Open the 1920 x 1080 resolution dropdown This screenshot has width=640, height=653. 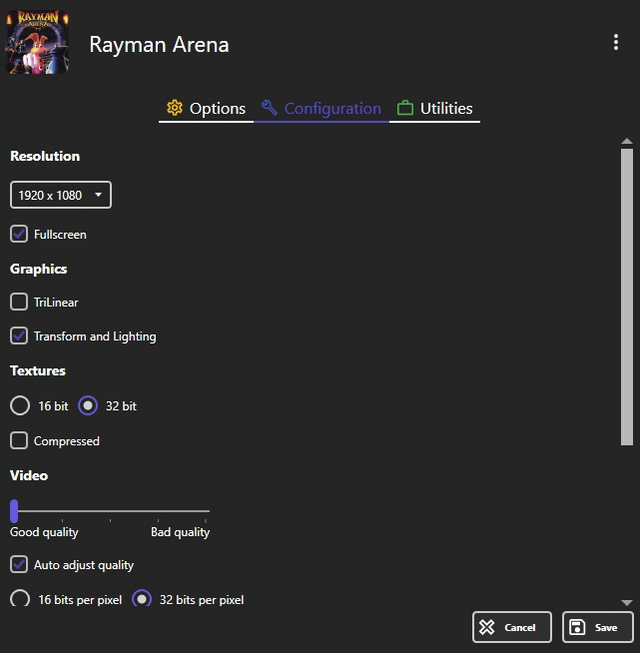point(61,195)
